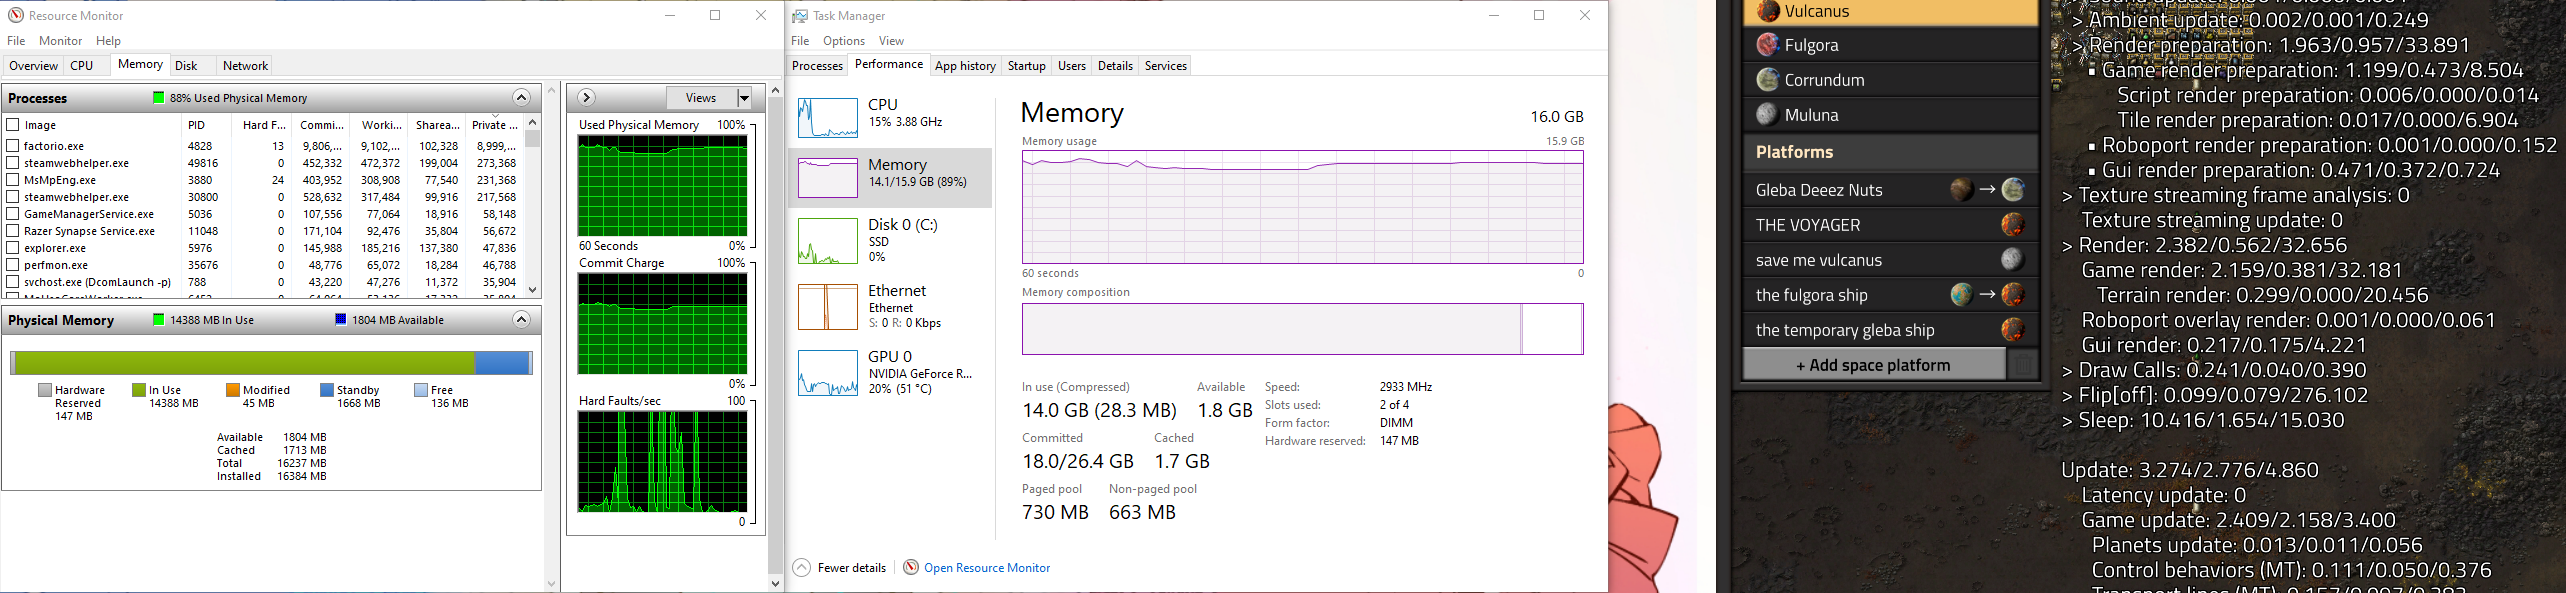Screen dimensions: 2566x593
Task: Click the green In Use legend swatch
Action: (x=139, y=390)
